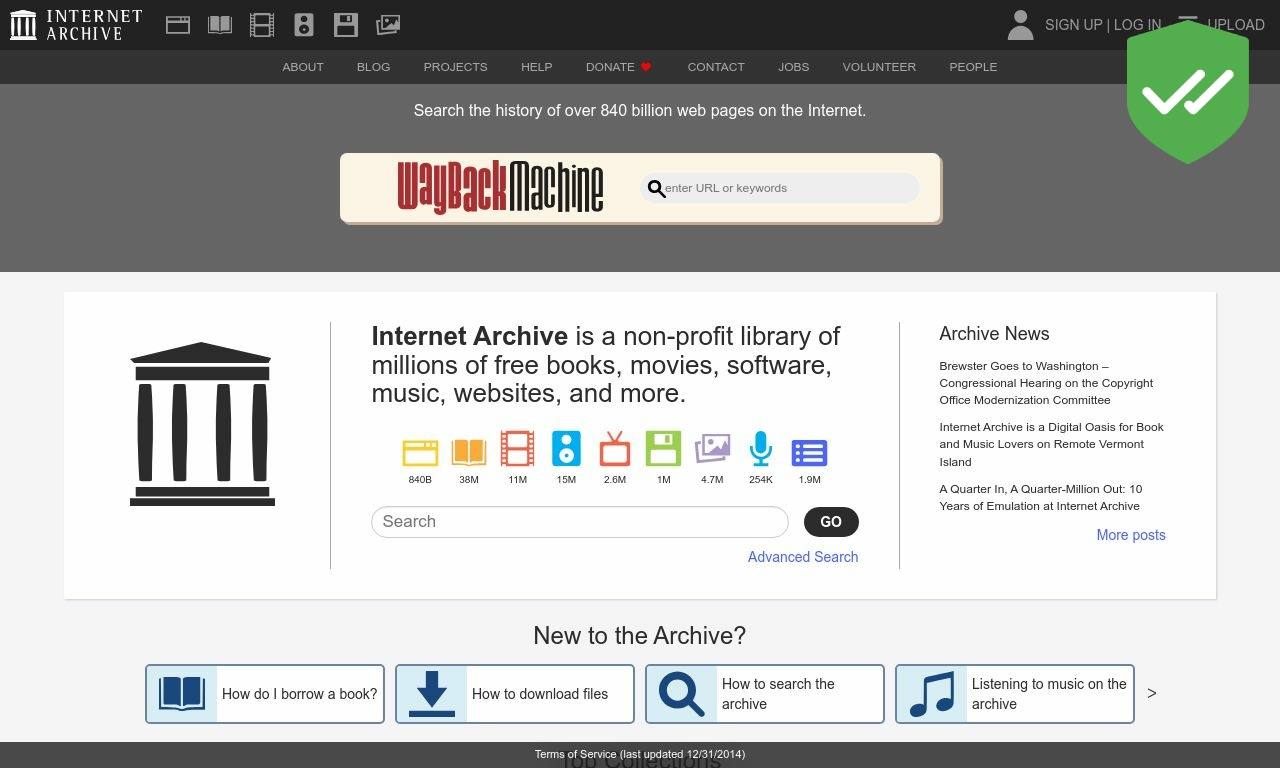This screenshot has width=1280, height=768.
Task: Open How to download files card
Action: point(515,694)
